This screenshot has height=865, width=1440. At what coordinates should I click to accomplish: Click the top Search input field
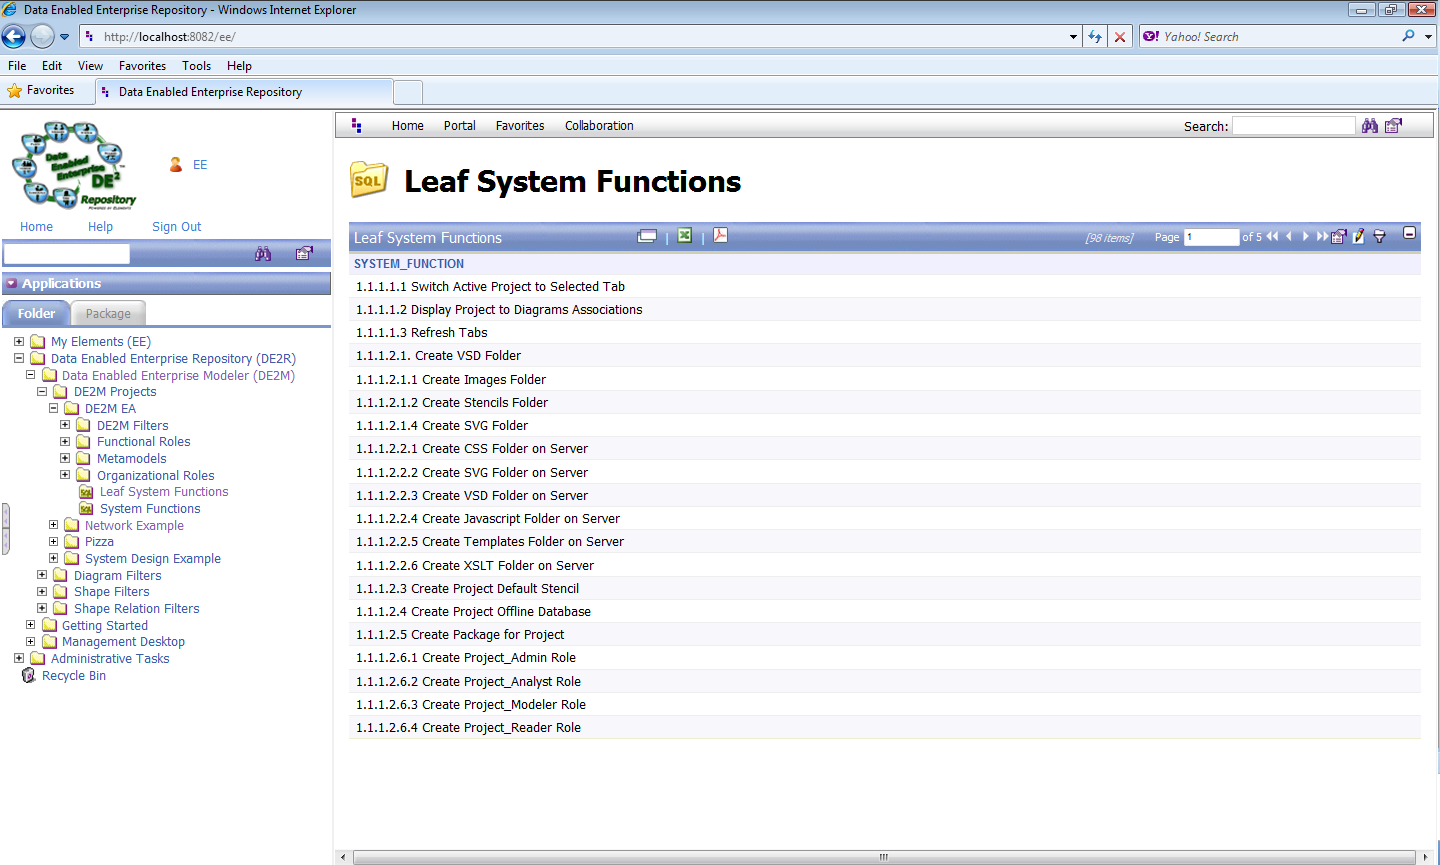coord(1294,126)
